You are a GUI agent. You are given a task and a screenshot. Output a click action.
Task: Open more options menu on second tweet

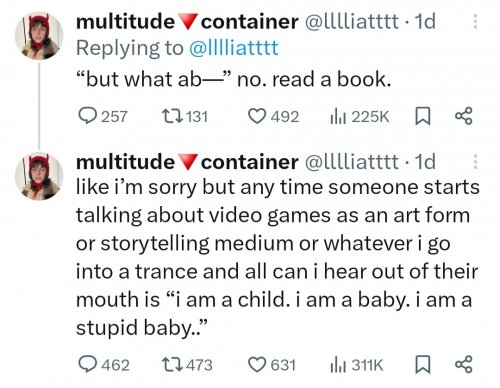pyautogui.click(x=475, y=162)
